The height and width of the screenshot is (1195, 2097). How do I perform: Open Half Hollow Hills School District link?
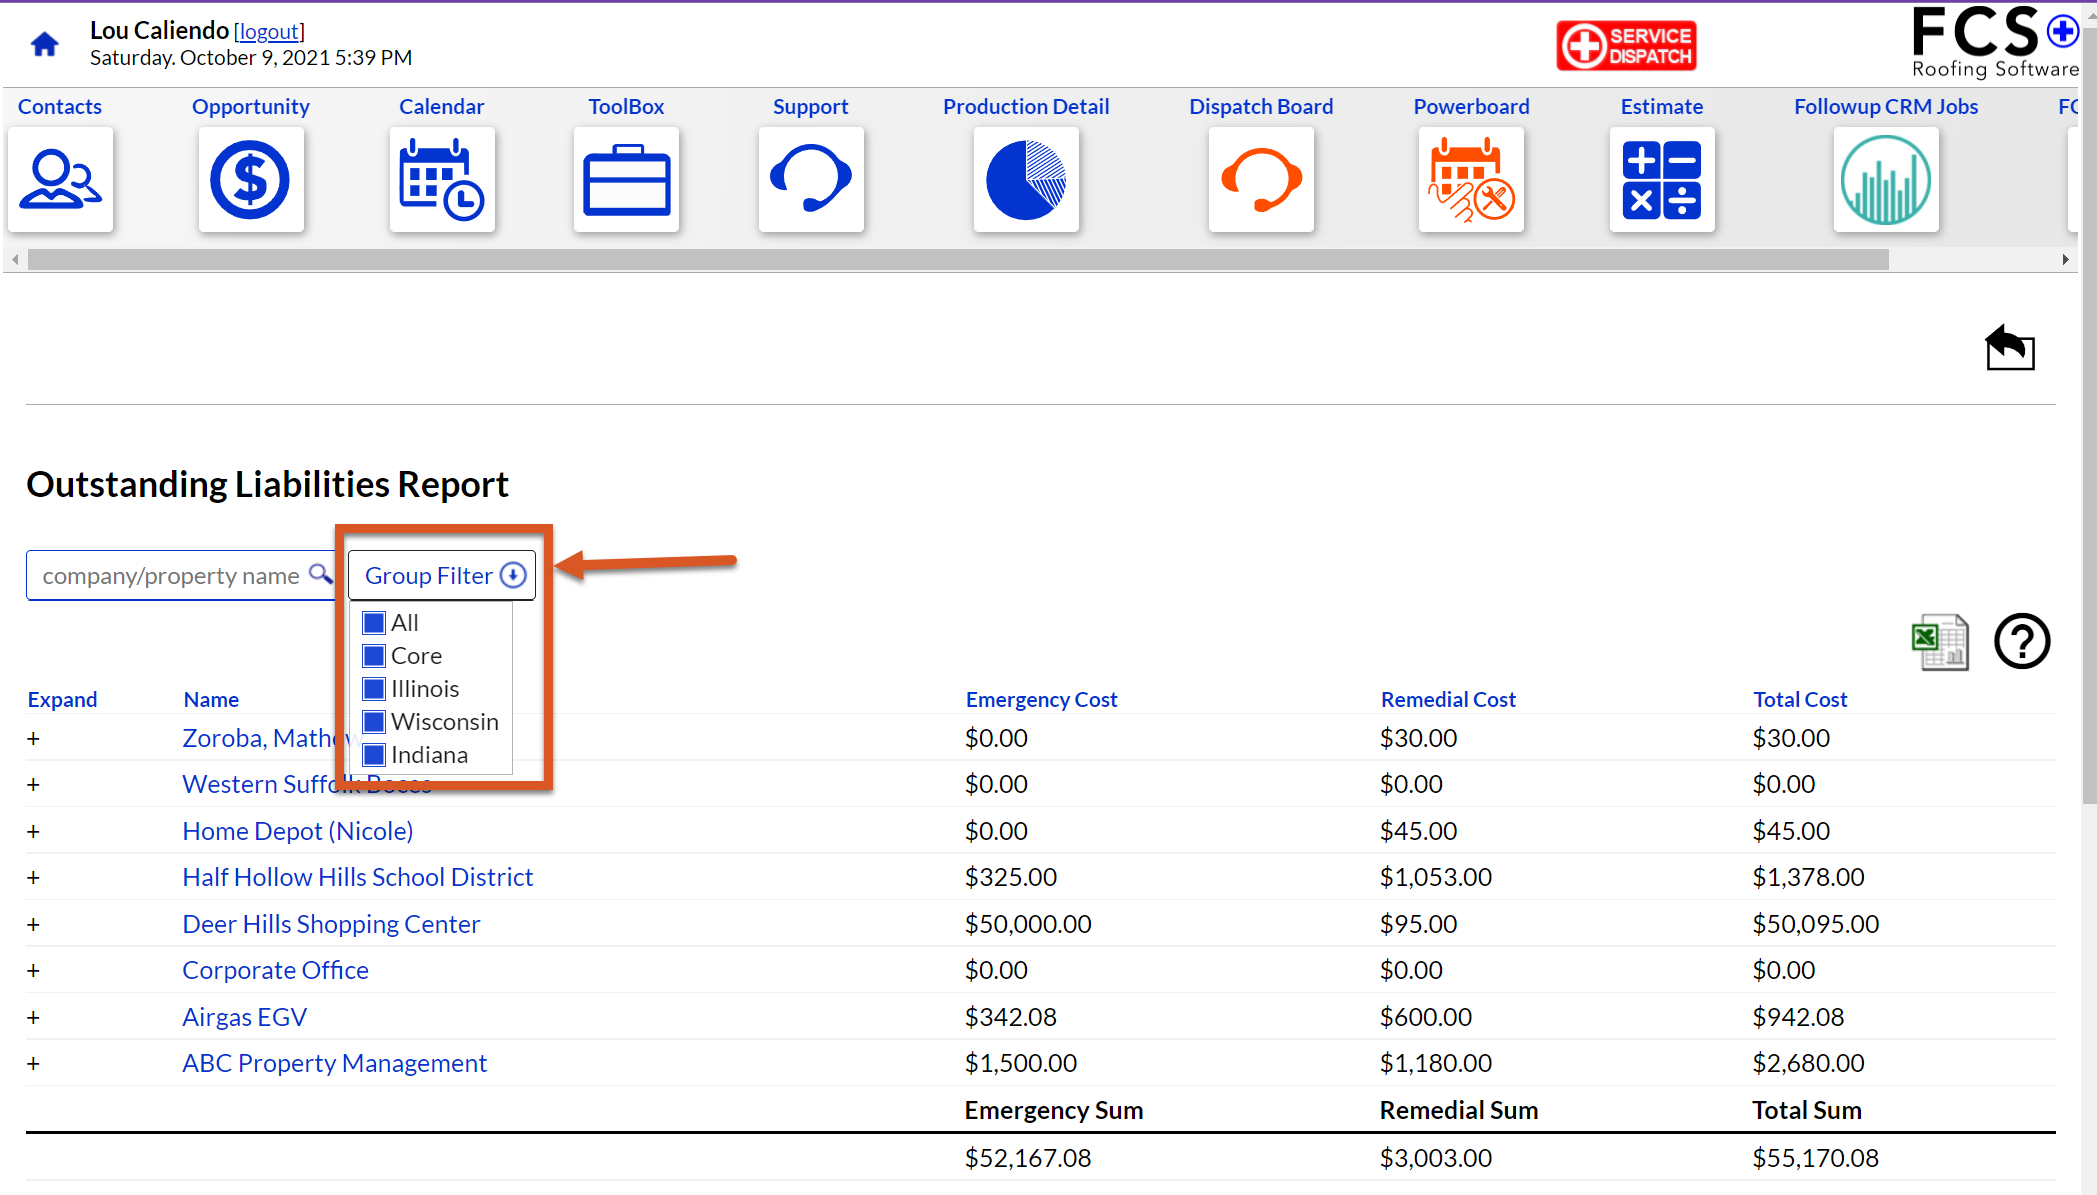click(x=357, y=877)
